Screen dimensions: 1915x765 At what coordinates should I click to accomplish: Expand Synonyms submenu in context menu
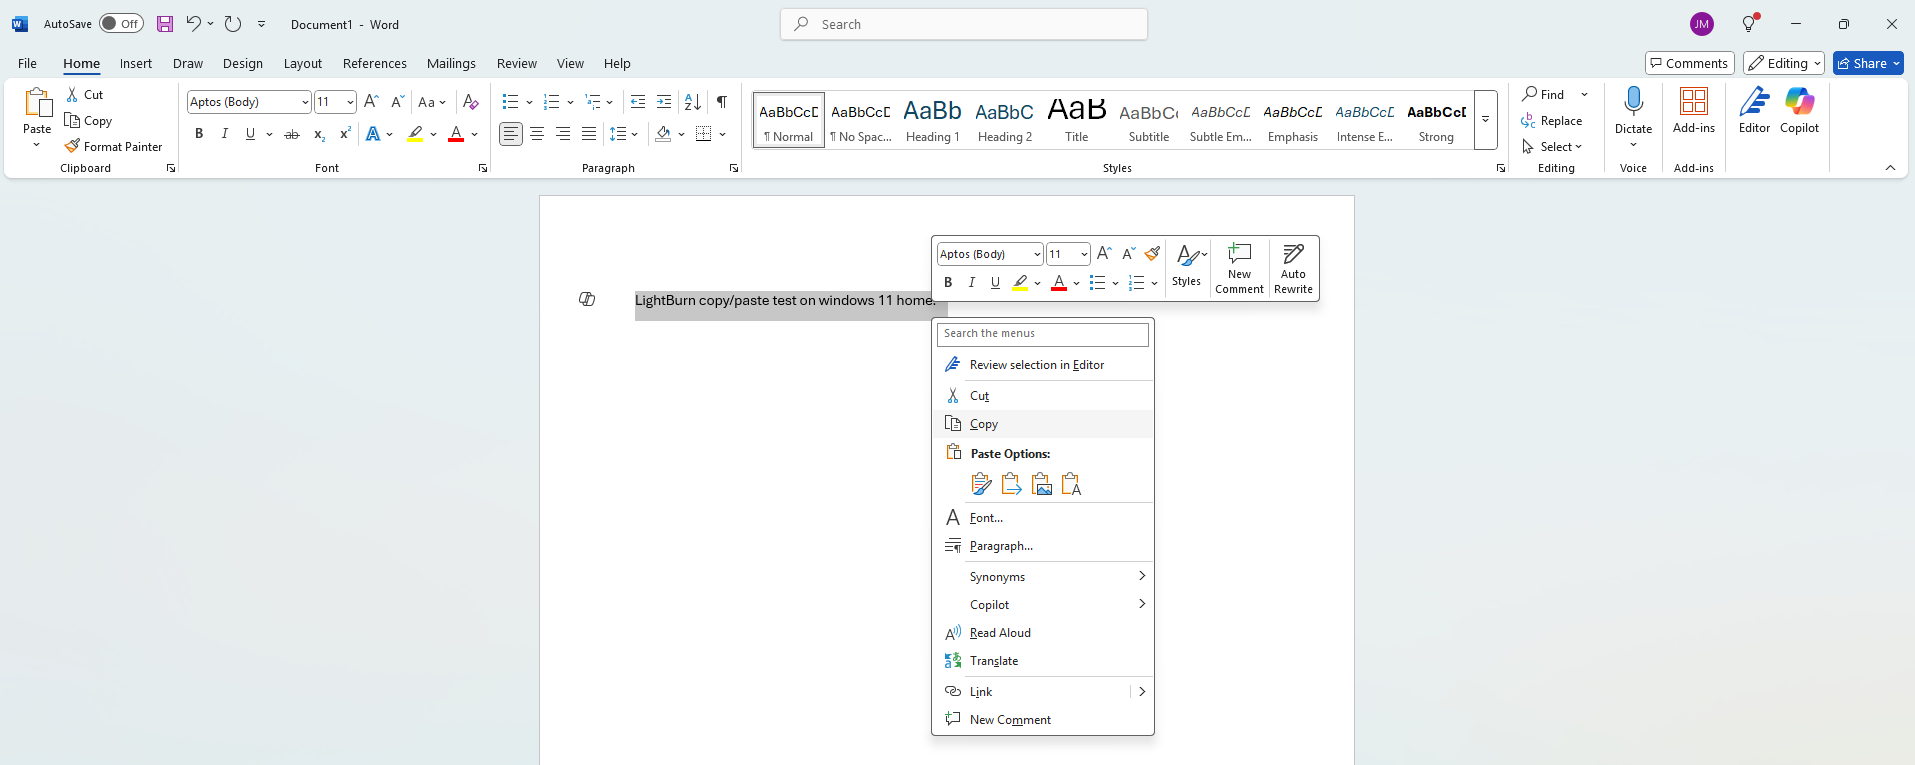click(1043, 577)
